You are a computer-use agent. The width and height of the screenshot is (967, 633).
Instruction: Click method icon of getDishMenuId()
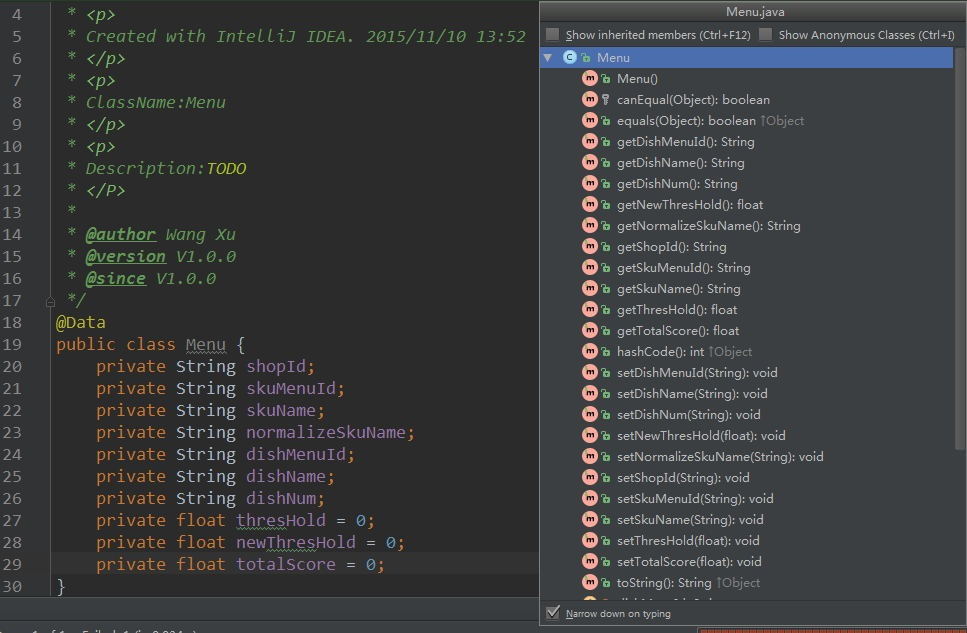(590, 141)
